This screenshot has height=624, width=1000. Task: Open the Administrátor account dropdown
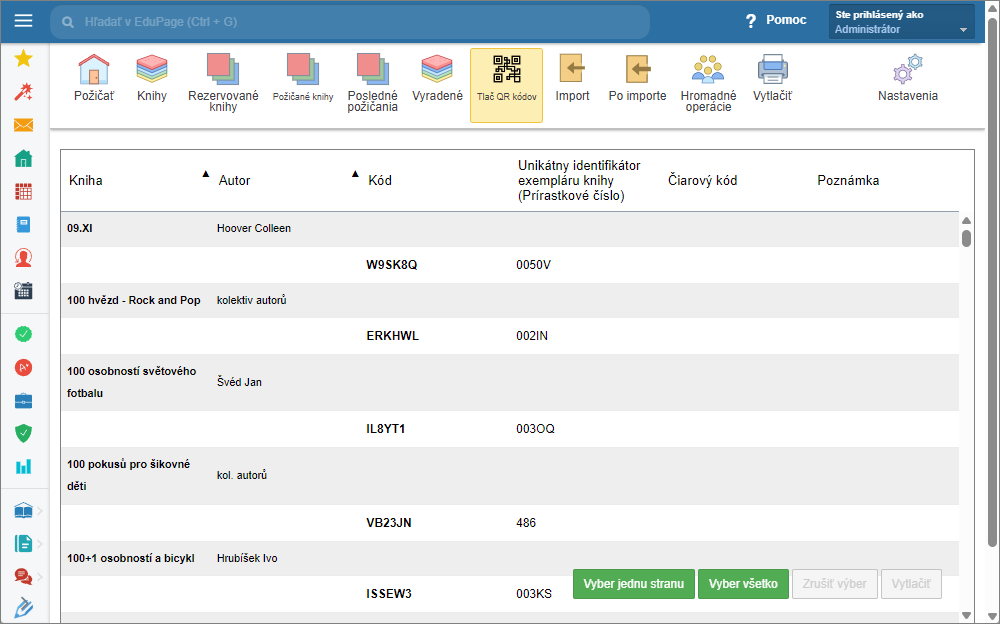(x=902, y=22)
